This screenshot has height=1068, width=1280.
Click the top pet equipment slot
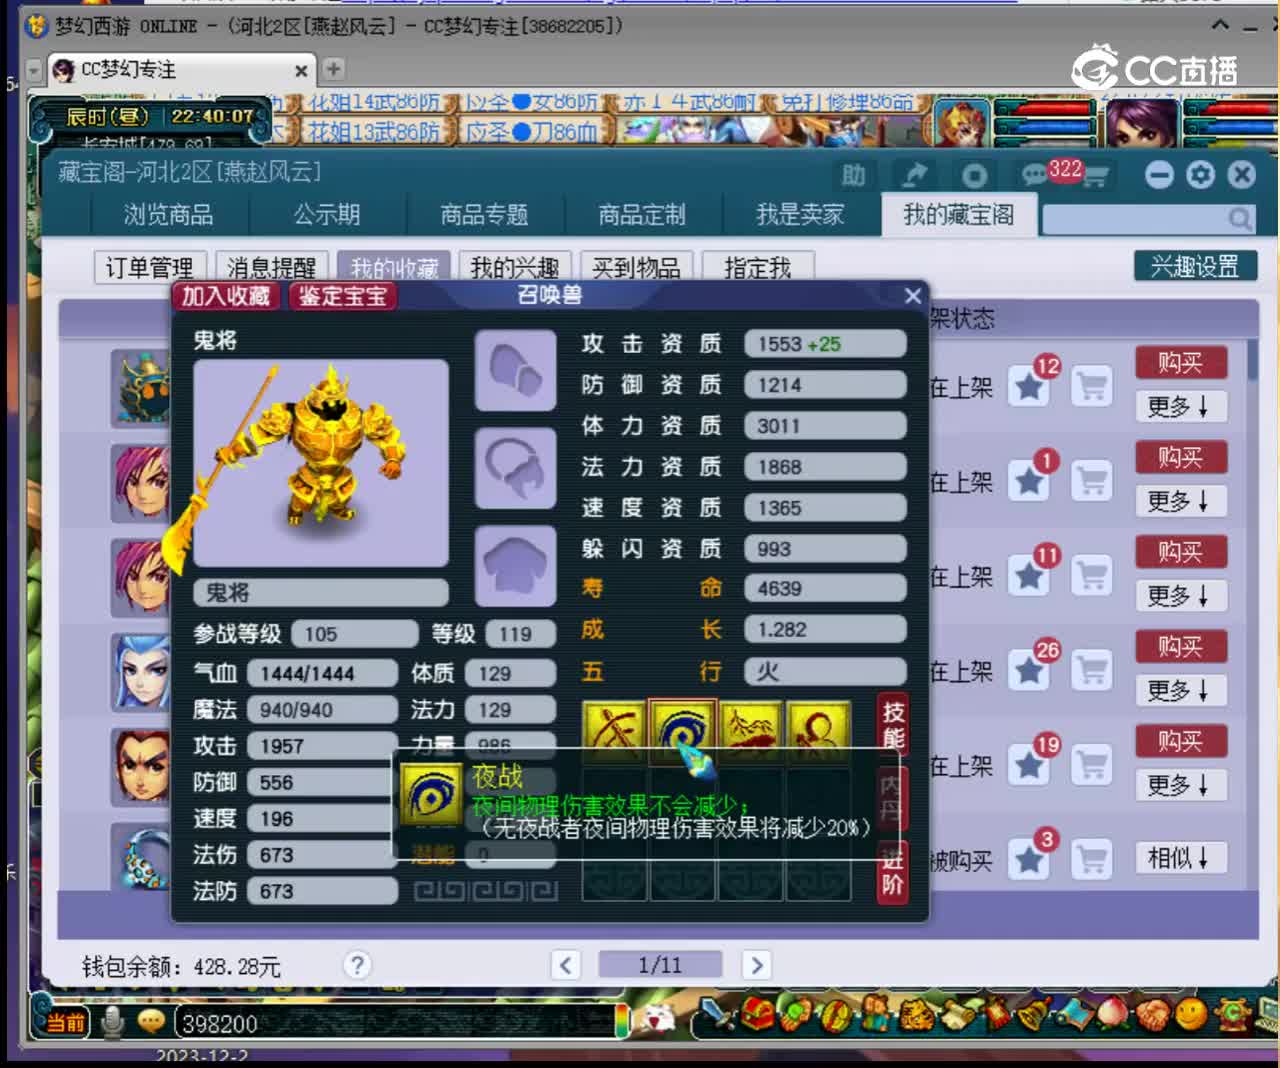click(x=515, y=371)
